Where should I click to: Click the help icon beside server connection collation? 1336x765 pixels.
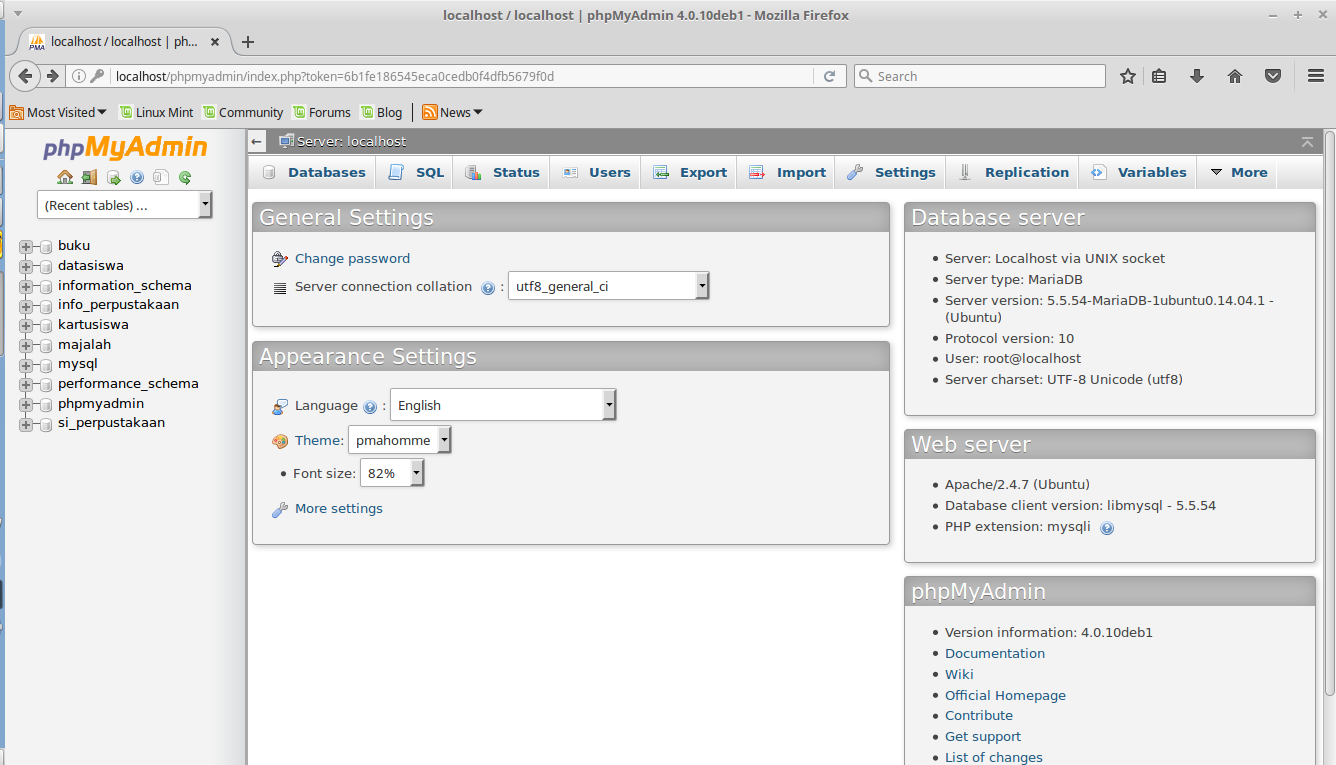[x=488, y=287]
